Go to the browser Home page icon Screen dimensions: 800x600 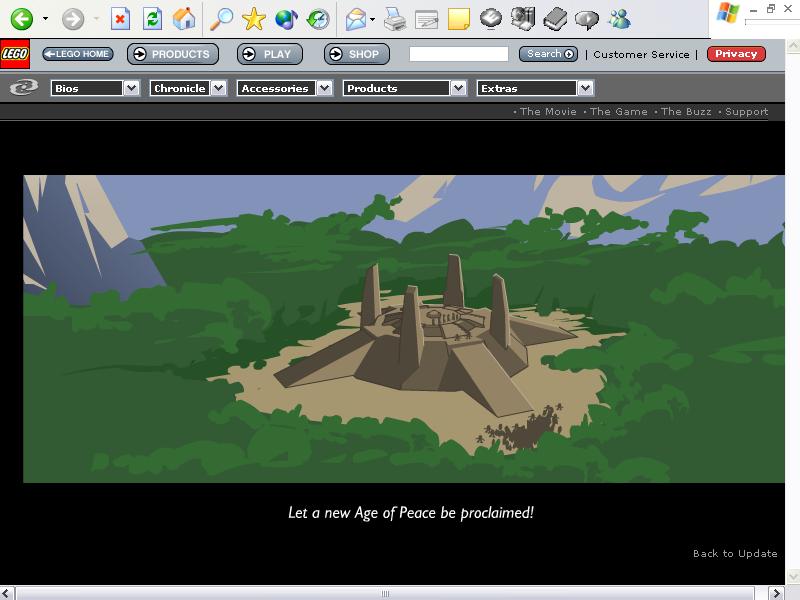[184, 19]
